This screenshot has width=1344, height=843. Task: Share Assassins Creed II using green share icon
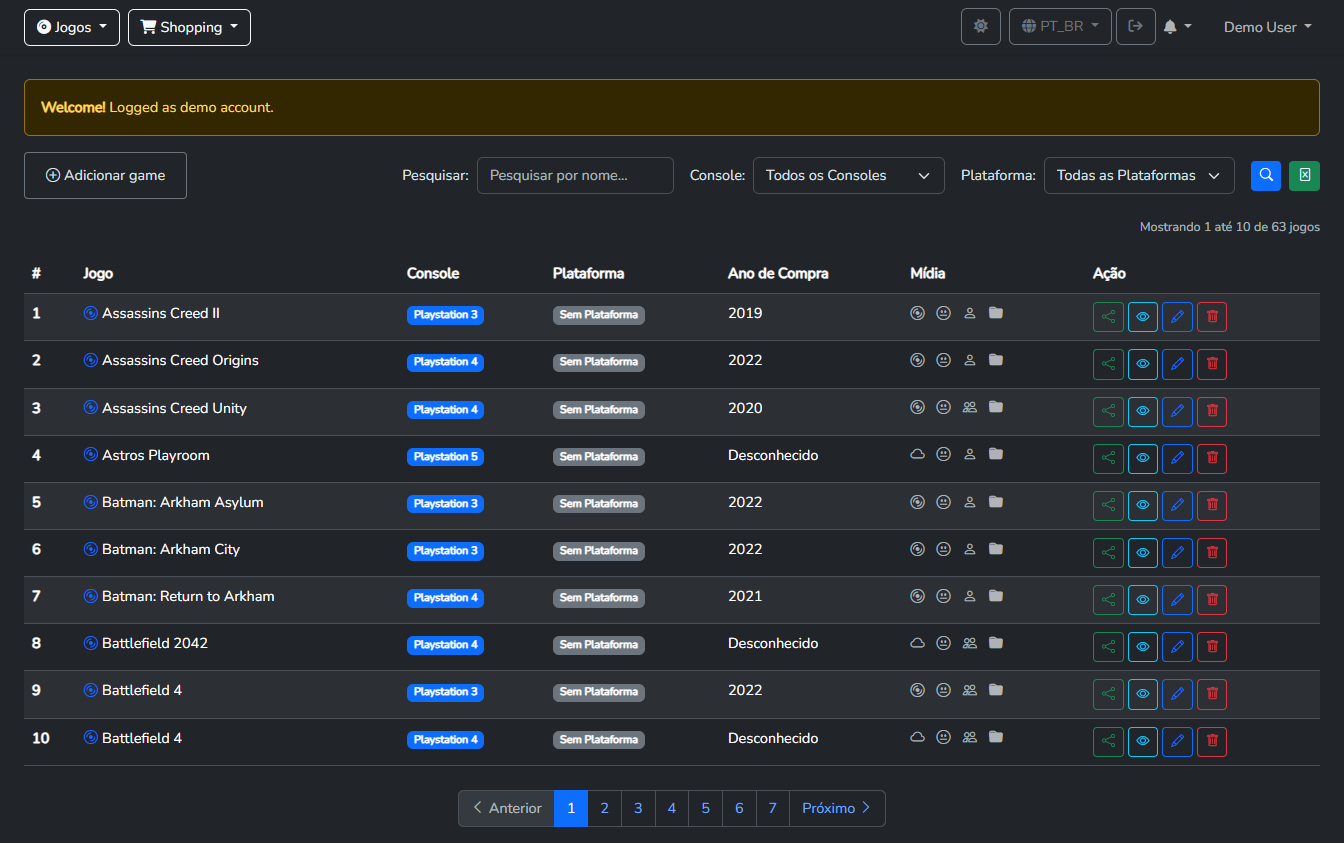click(x=1108, y=317)
